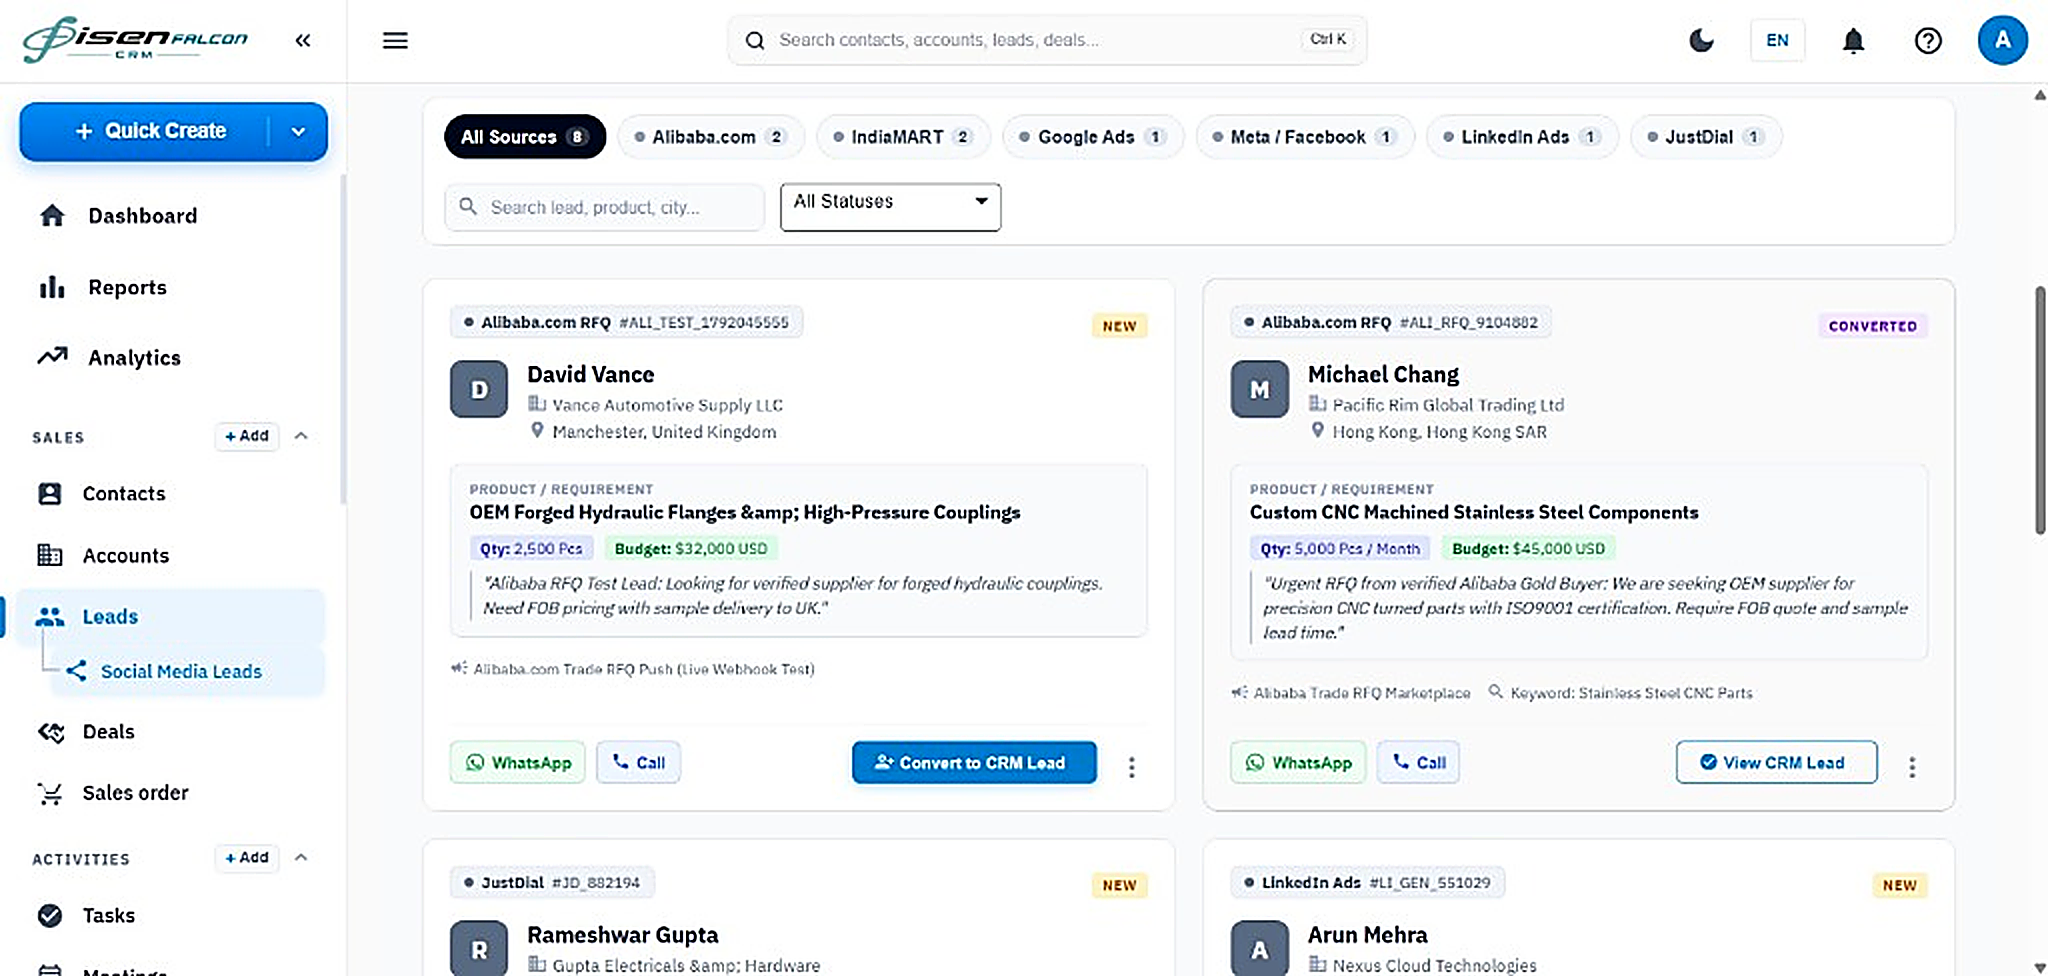Select the All Sources filter tab
Screen dimensions: 2048x976
[x=525, y=137]
